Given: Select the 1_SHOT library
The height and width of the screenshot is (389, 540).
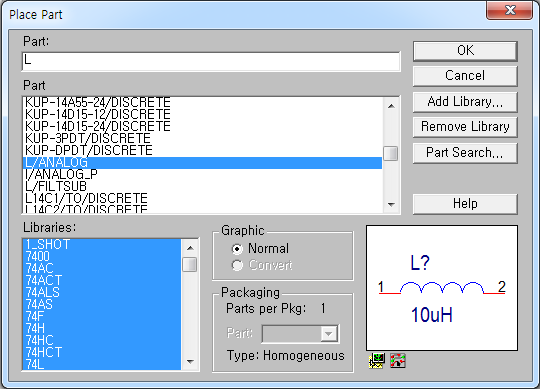Looking at the screenshot, I should click(102, 245).
